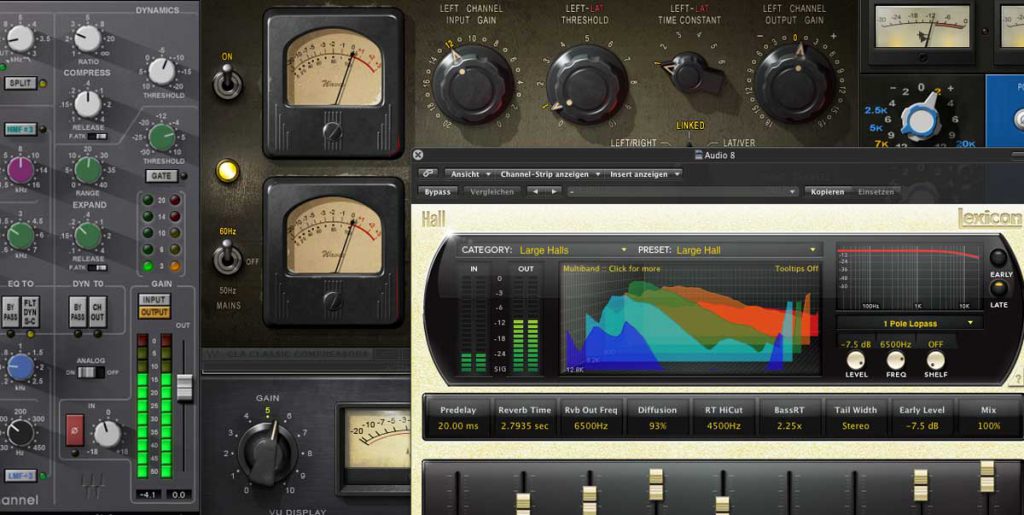Viewport: 1024px width, 515px height.
Task: Toggle the GATE button
Action: click(161, 176)
